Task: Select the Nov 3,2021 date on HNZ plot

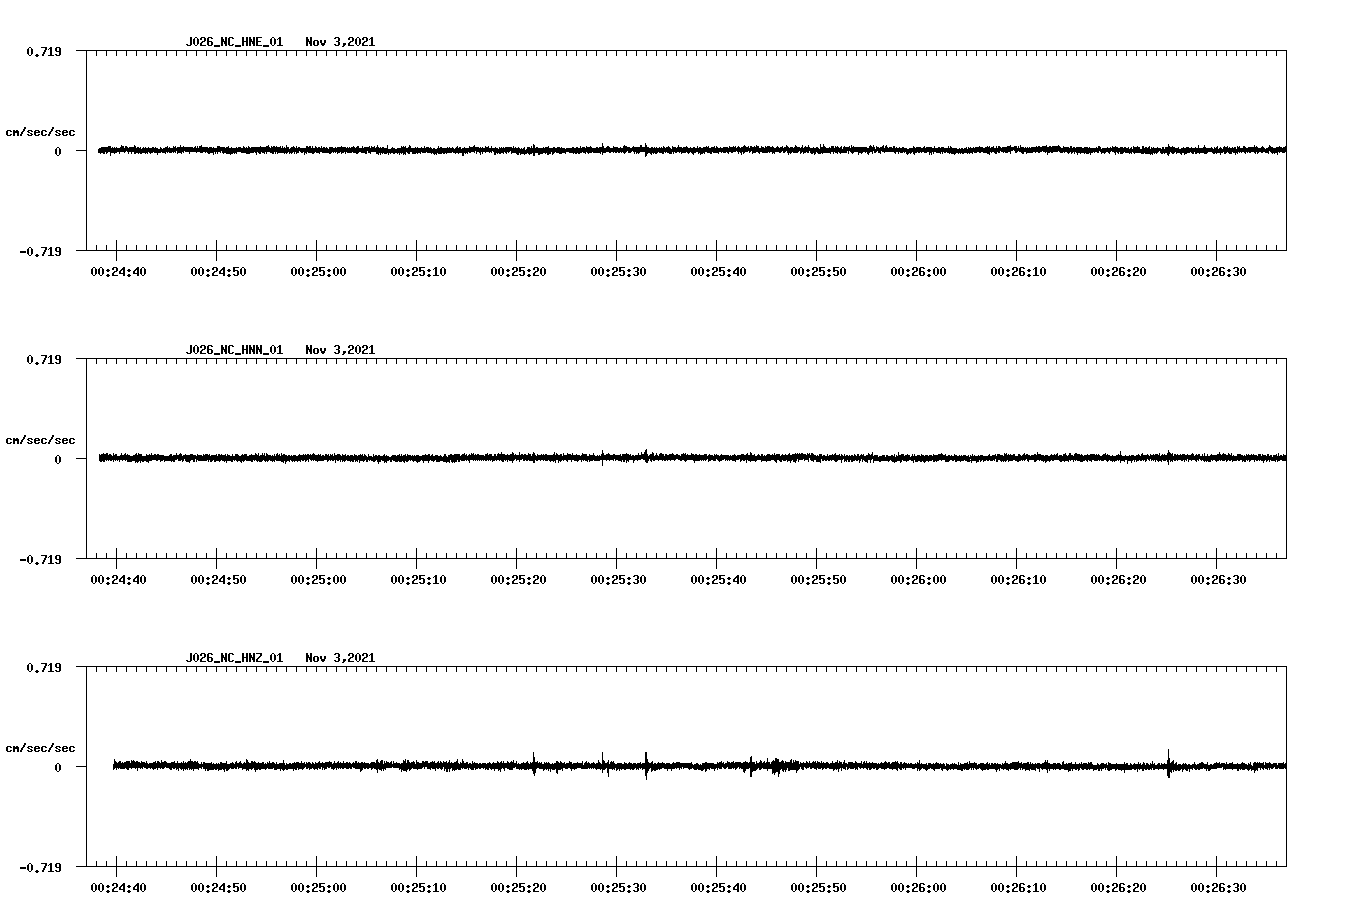Action: point(340,658)
